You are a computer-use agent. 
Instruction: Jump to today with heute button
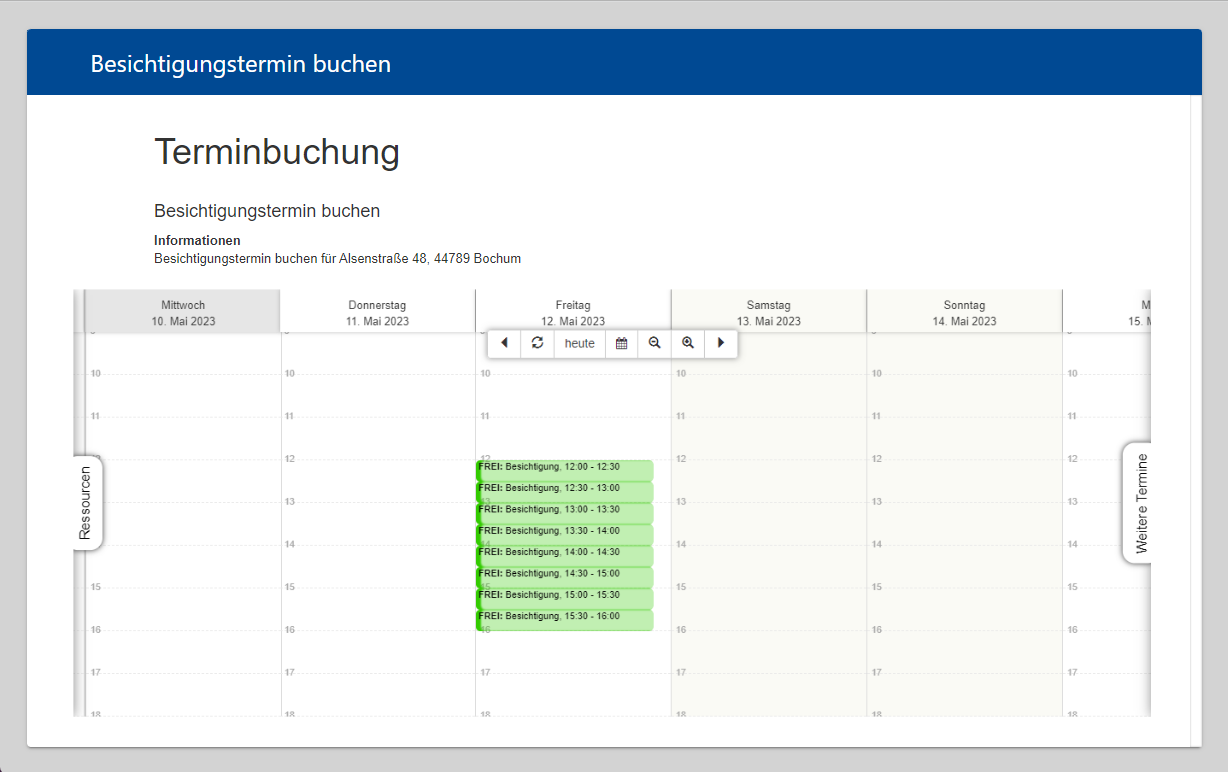click(579, 343)
